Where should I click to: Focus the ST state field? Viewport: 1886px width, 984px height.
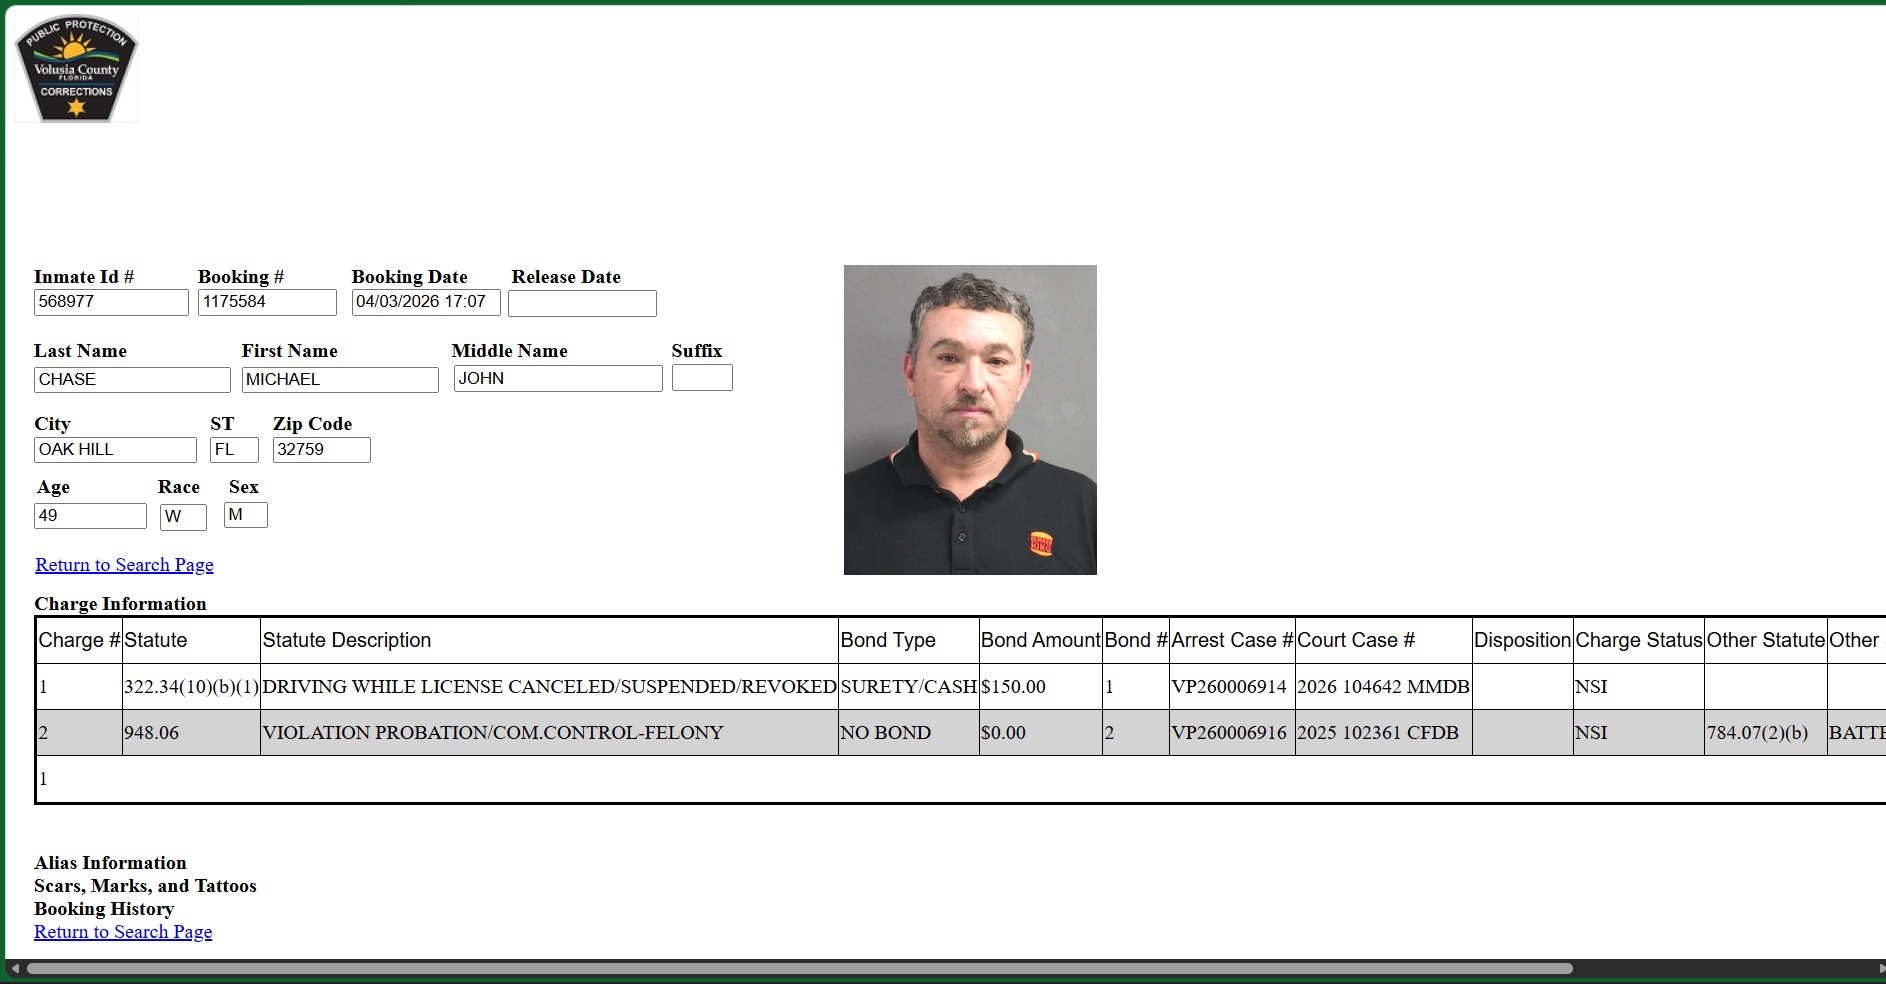(234, 450)
